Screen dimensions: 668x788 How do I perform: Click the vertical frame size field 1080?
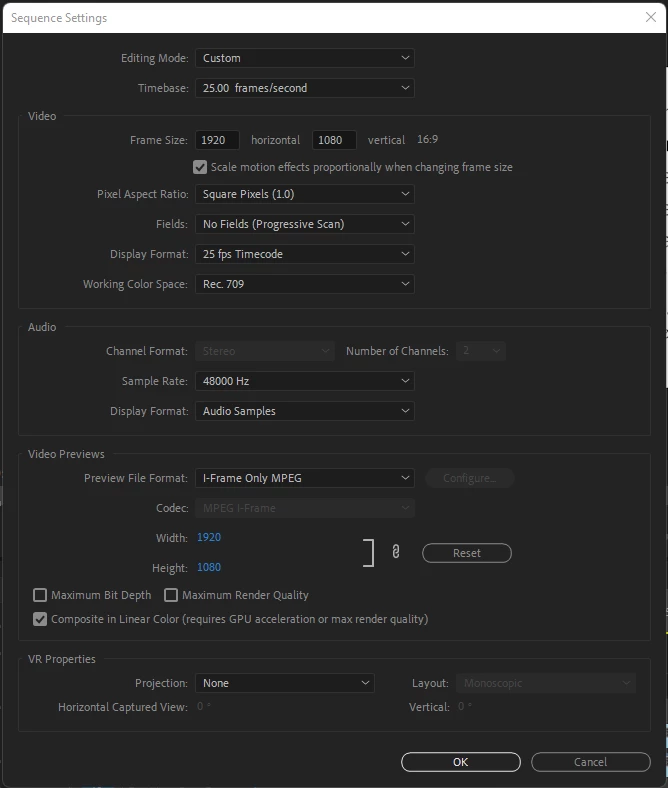click(x=334, y=140)
